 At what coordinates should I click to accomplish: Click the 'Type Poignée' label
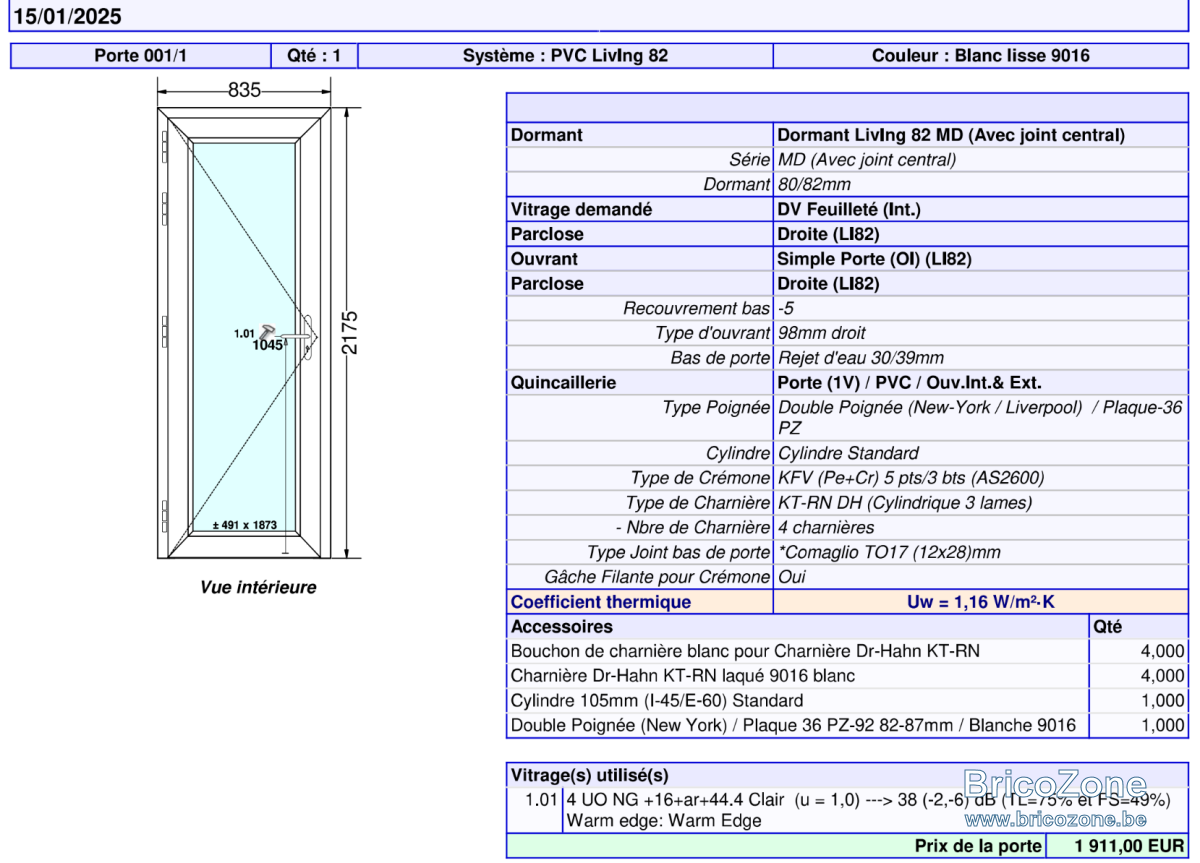coord(716,408)
